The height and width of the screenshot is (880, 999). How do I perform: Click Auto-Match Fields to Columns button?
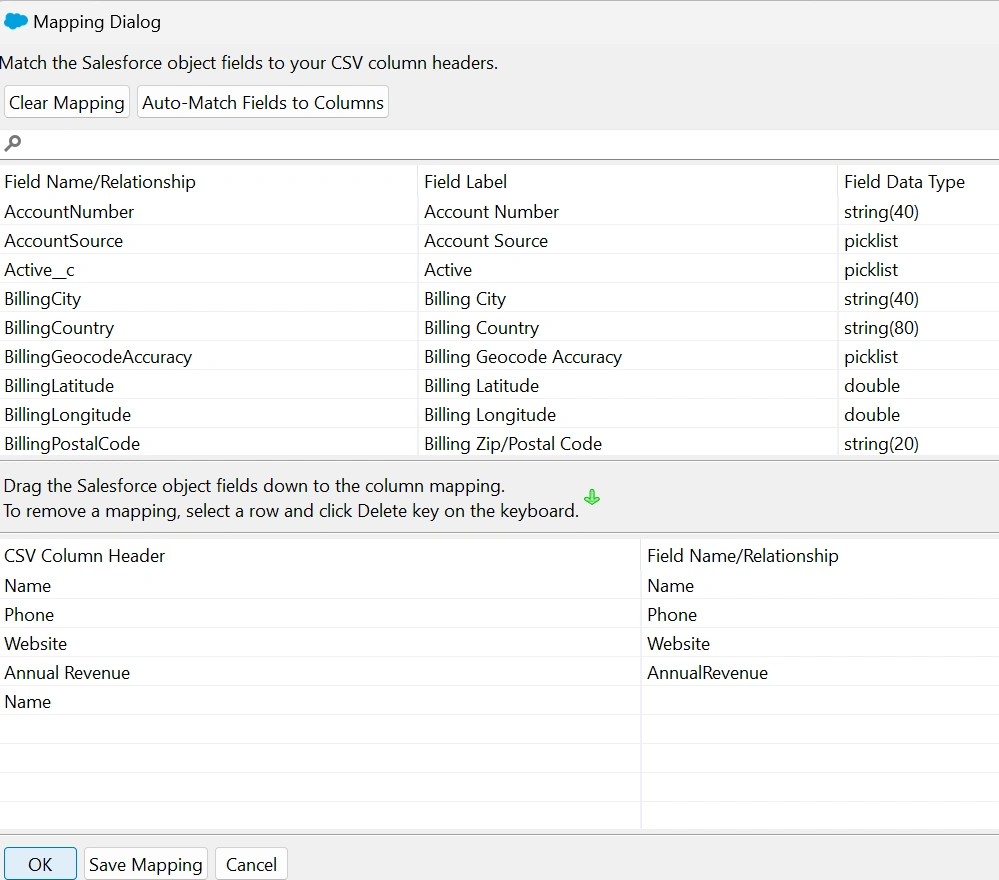[x=262, y=103]
